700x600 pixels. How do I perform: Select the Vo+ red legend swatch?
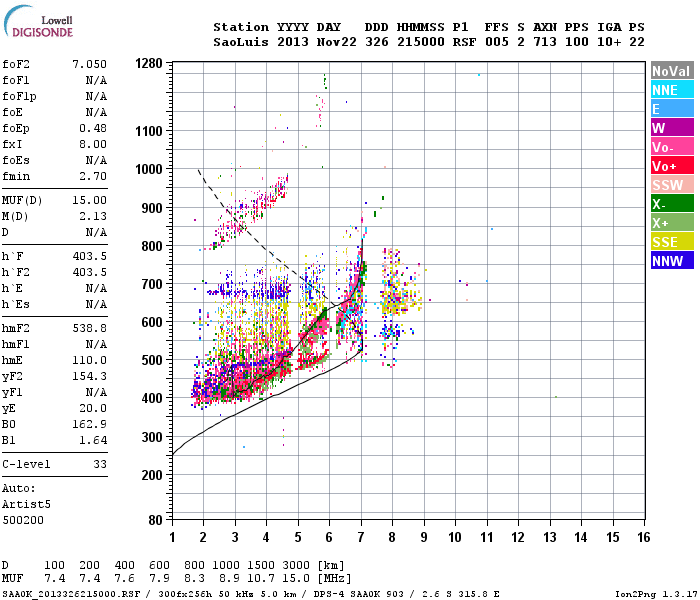672,166
